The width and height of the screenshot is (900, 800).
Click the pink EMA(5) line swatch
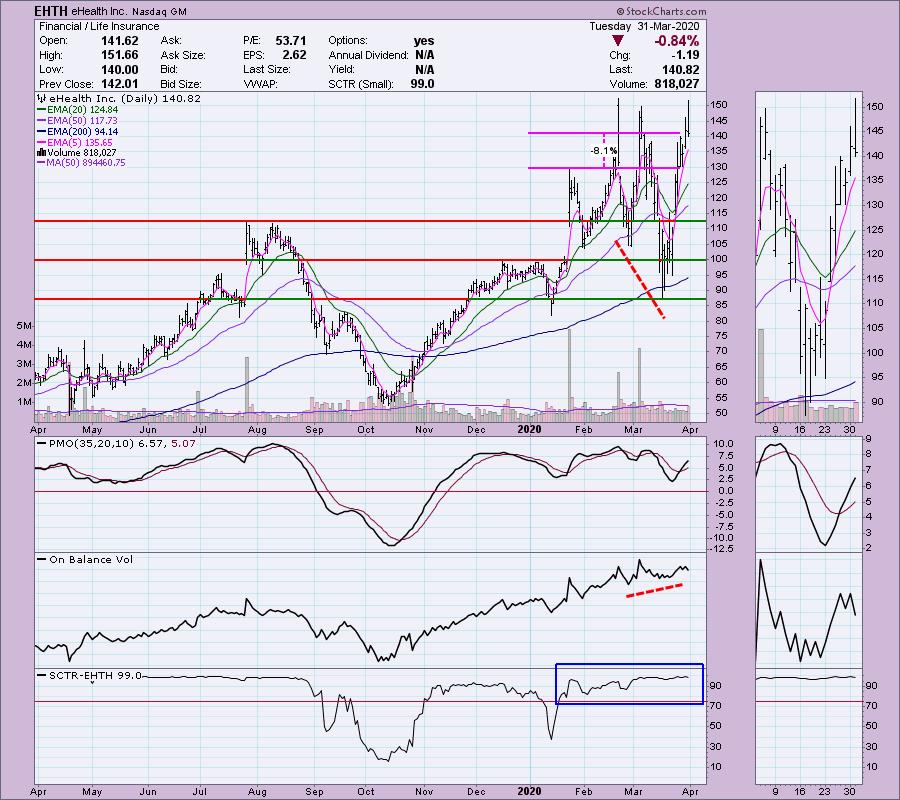[41, 142]
